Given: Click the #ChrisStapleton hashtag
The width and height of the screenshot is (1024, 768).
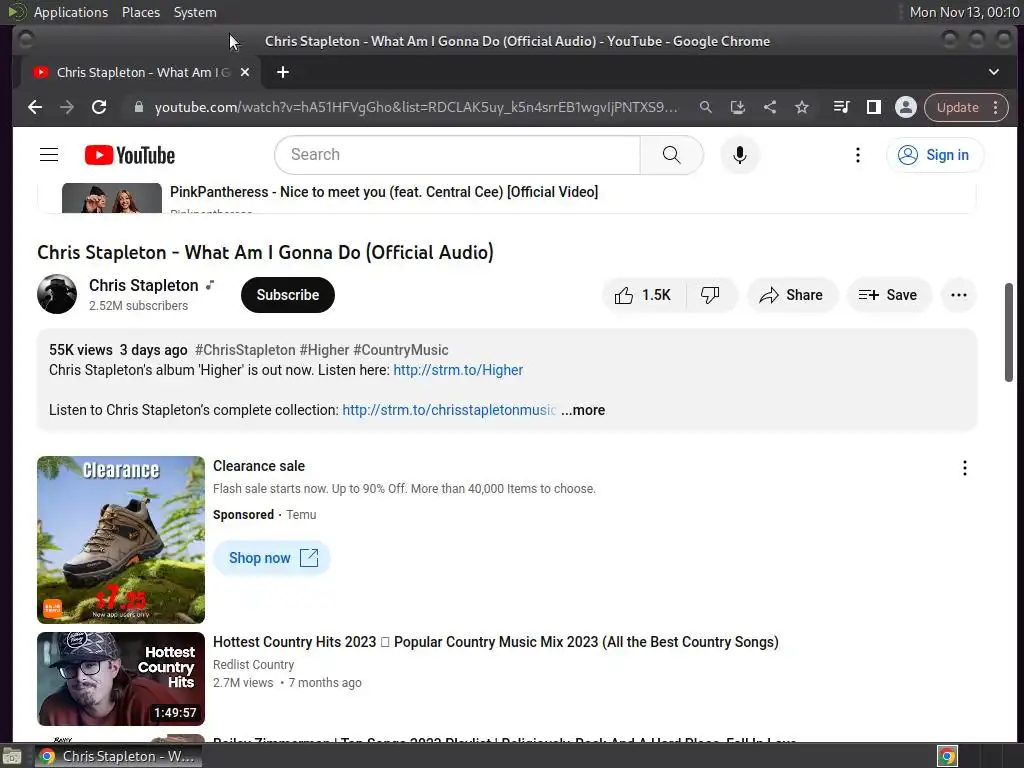Looking at the screenshot, I should tap(246, 350).
